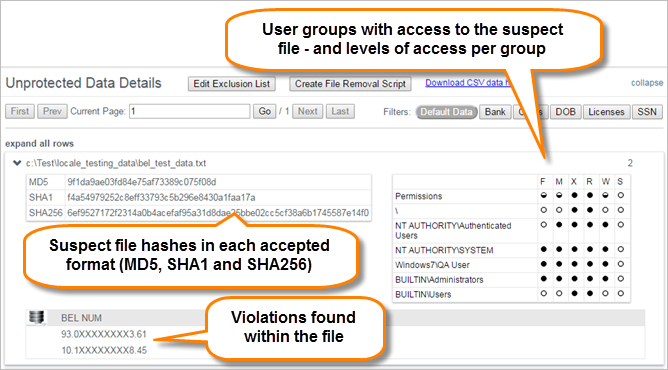Click the Edit Exclusion List button
The width and height of the screenshot is (668, 370).
232,84
